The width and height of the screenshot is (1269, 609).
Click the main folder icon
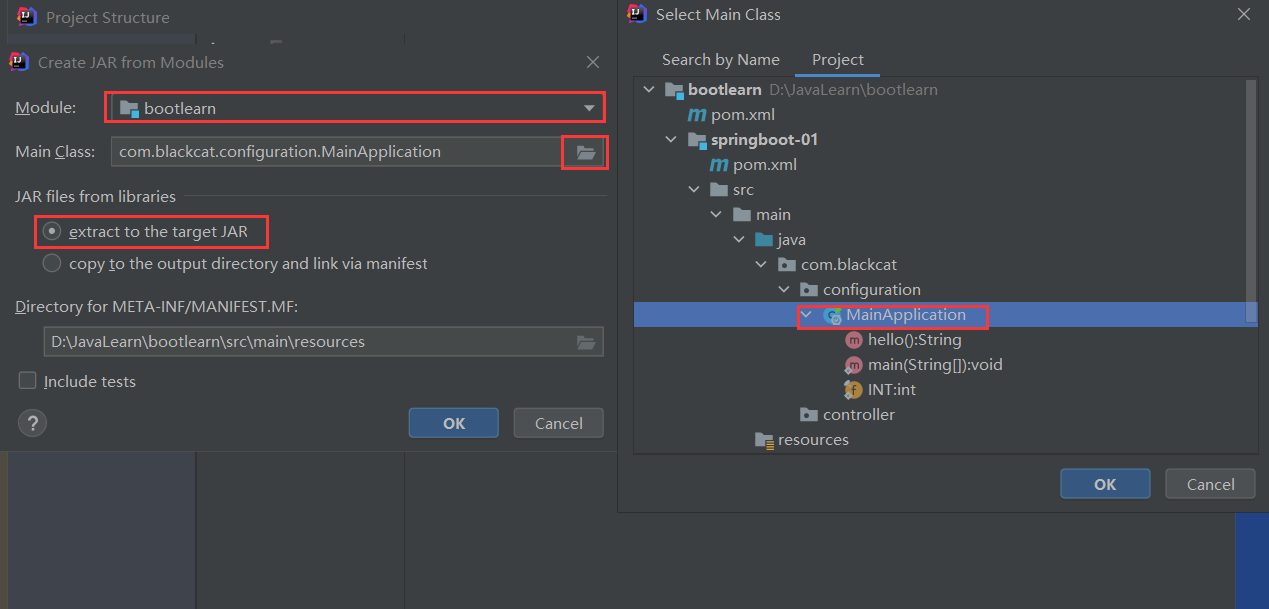[x=741, y=215]
